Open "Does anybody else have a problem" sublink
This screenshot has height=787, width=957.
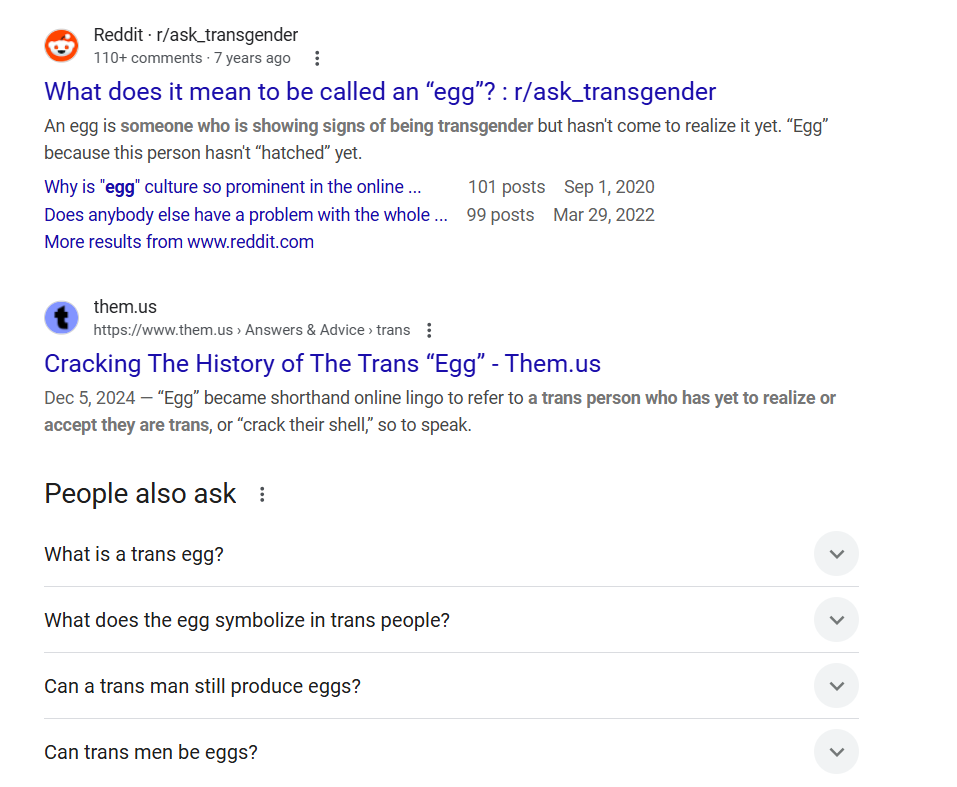click(x=246, y=215)
